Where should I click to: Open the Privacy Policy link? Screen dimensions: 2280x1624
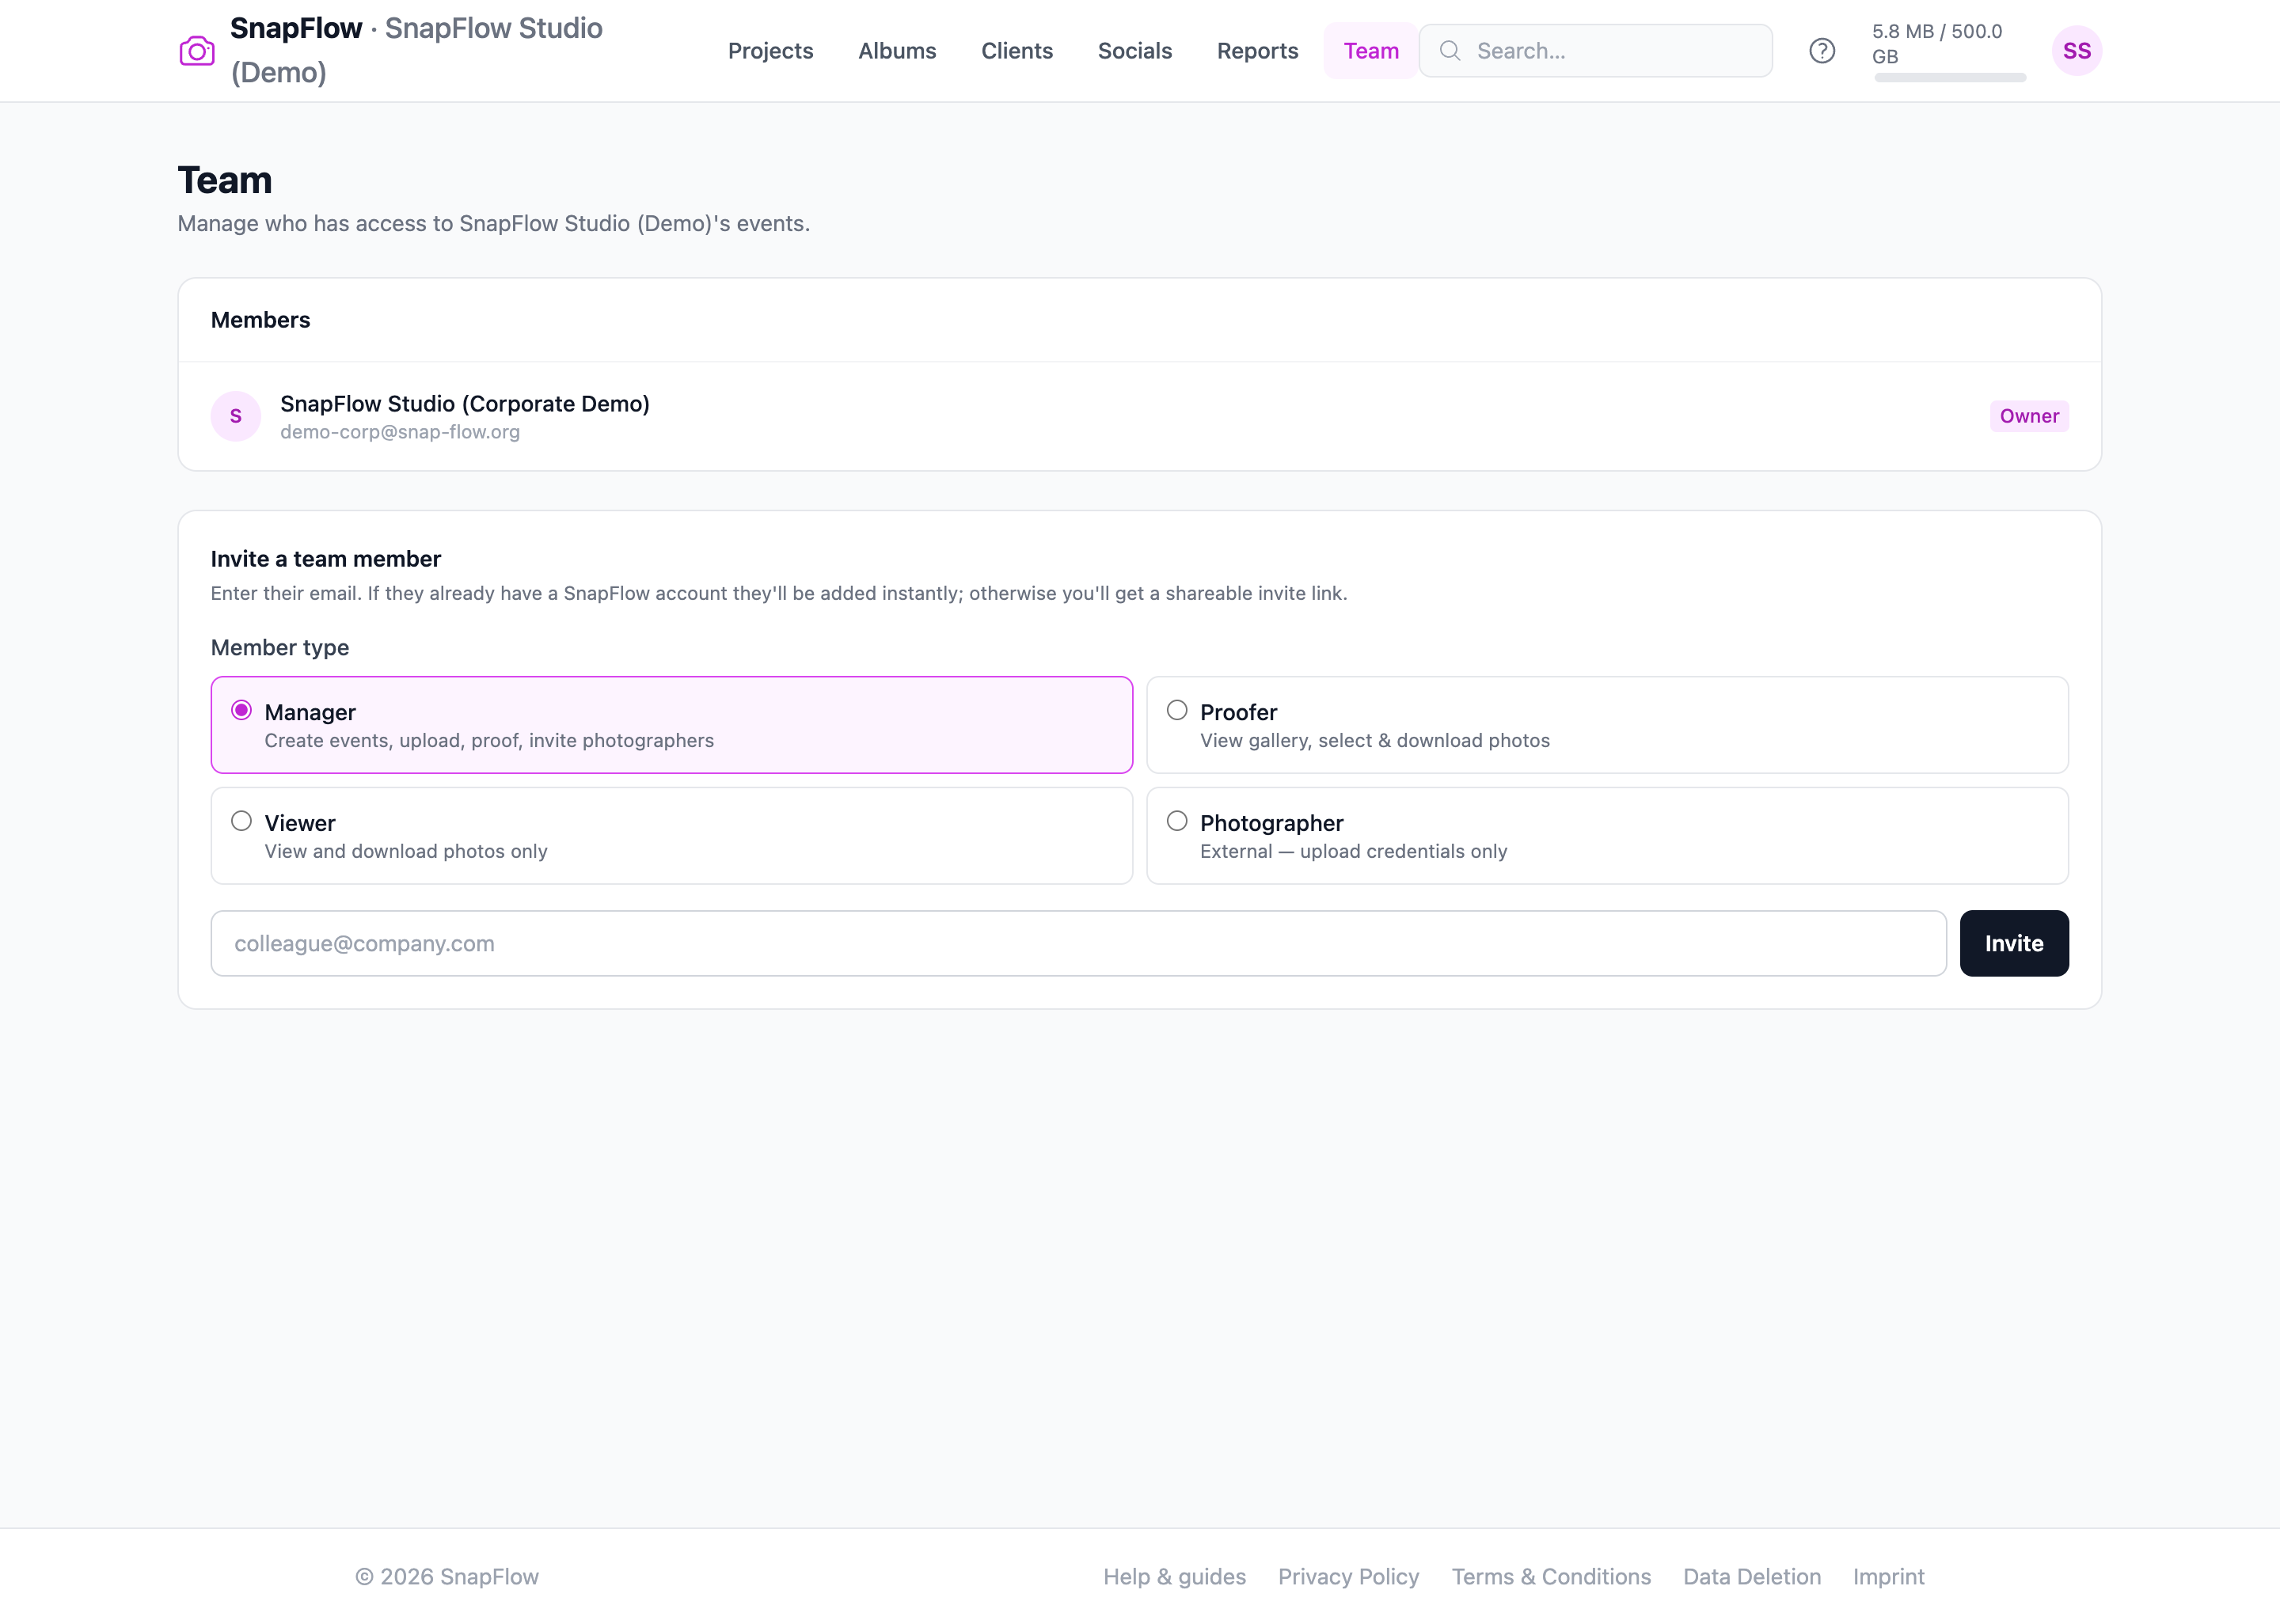[x=1348, y=1576]
